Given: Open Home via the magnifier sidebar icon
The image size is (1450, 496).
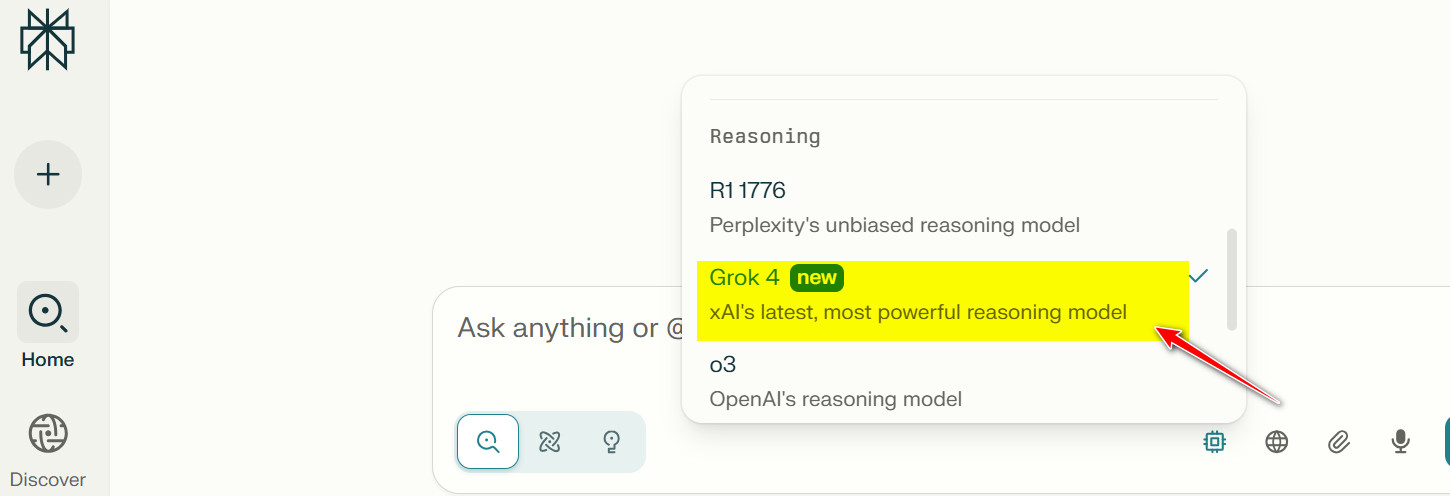Looking at the screenshot, I should pos(48,312).
